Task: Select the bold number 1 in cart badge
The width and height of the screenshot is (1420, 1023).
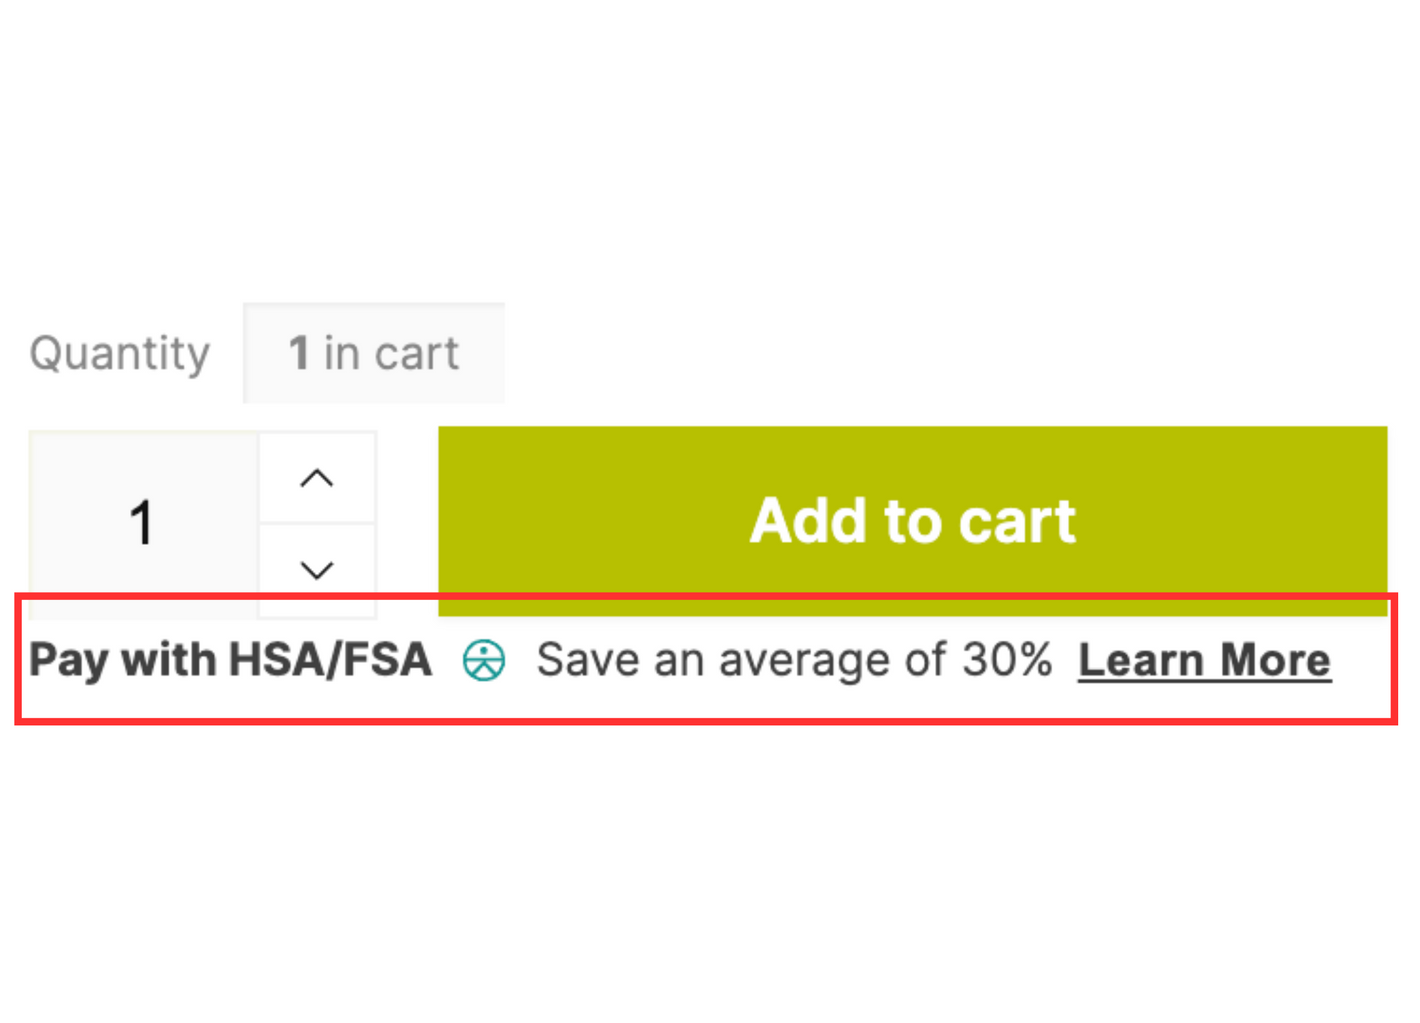Action: pos(374,353)
